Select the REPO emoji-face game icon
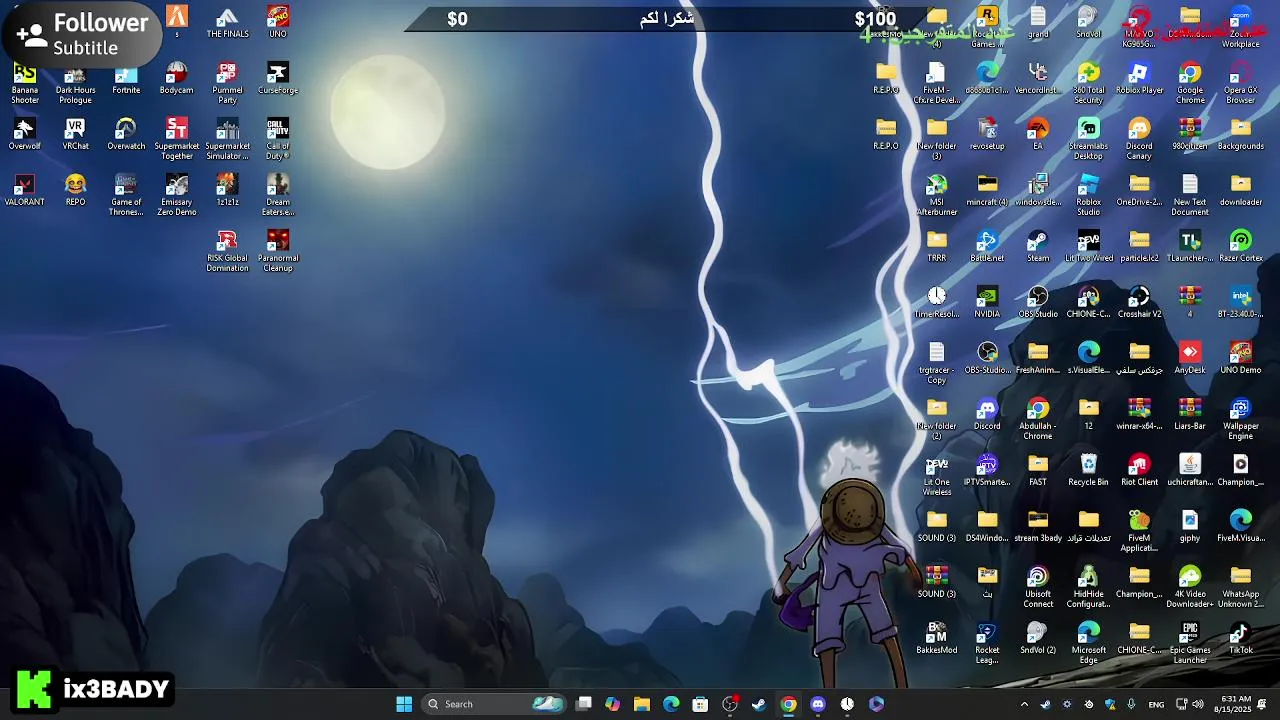Viewport: 1280px width, 720px height. 75,191
